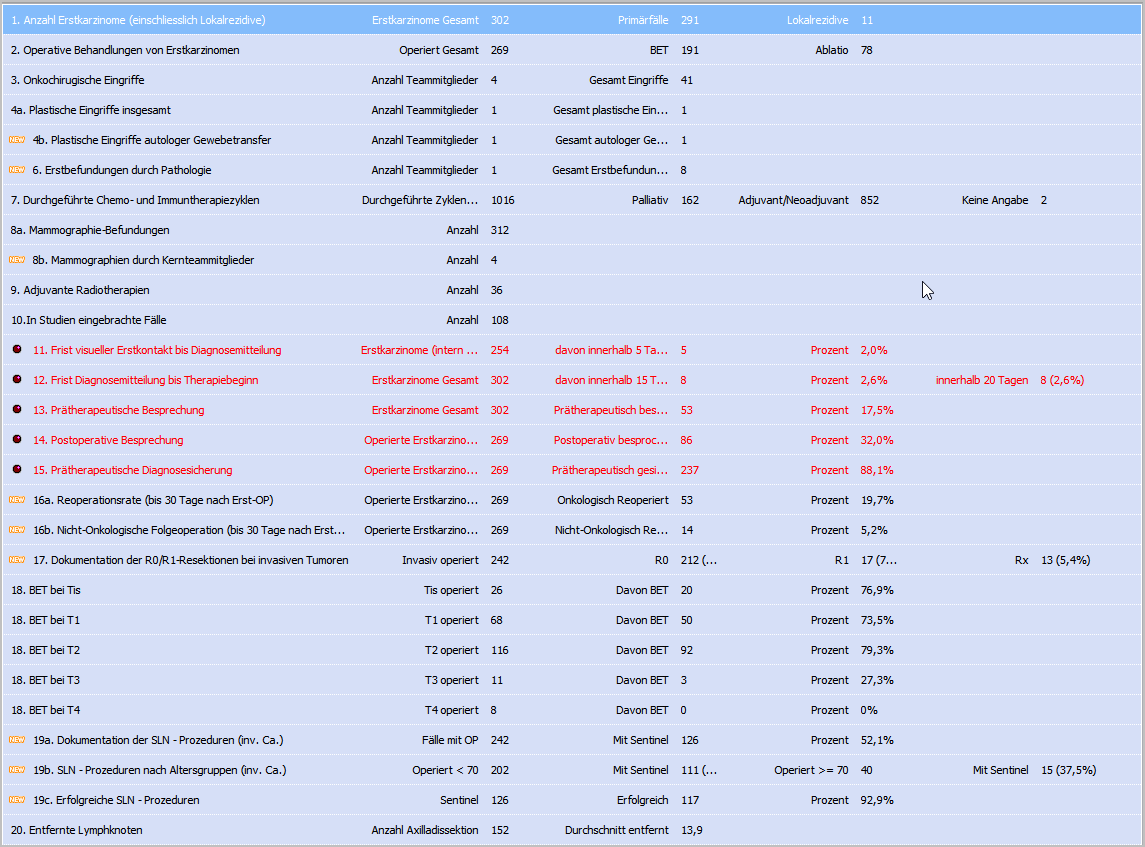Select row 19c. Erfolgreiche SLN - Prozeduren
Screen dimensions: 1145x847
coord(571,800)
